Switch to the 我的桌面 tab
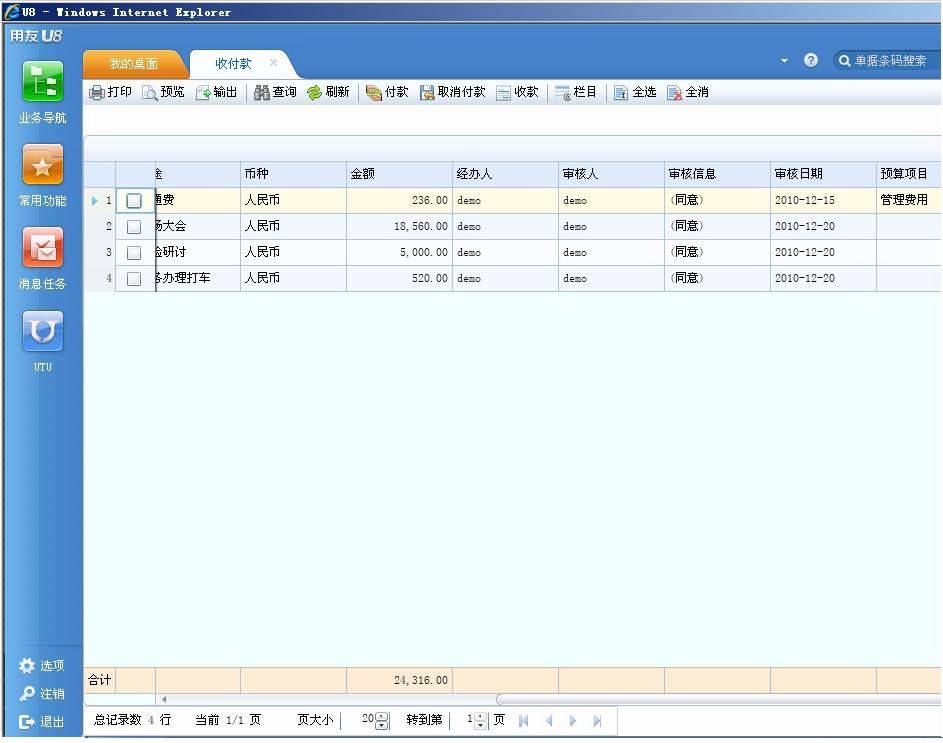943x743 pixels. [x=134, y=64]
